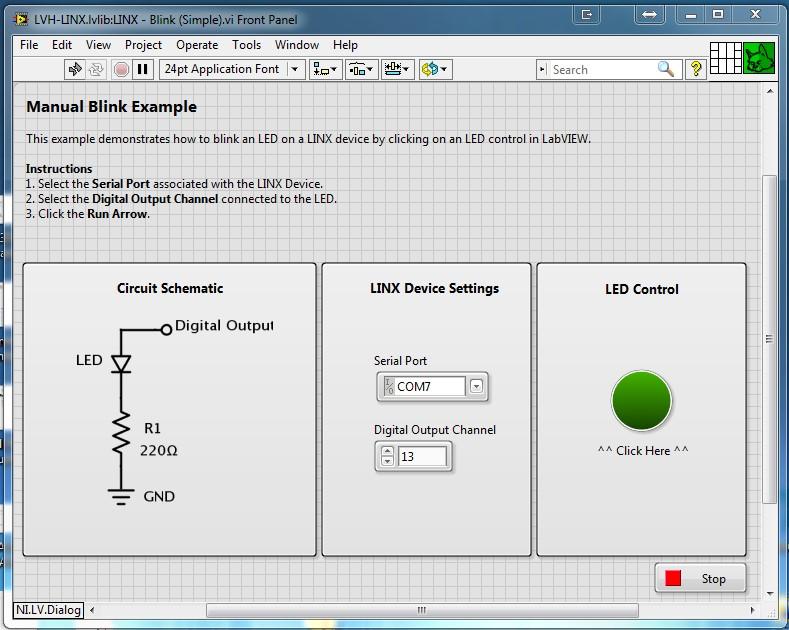Open the Tools menu
Image resolution: width=789 pixels, height=630 pixels.
pyautogui.click(x=247, y=45)
